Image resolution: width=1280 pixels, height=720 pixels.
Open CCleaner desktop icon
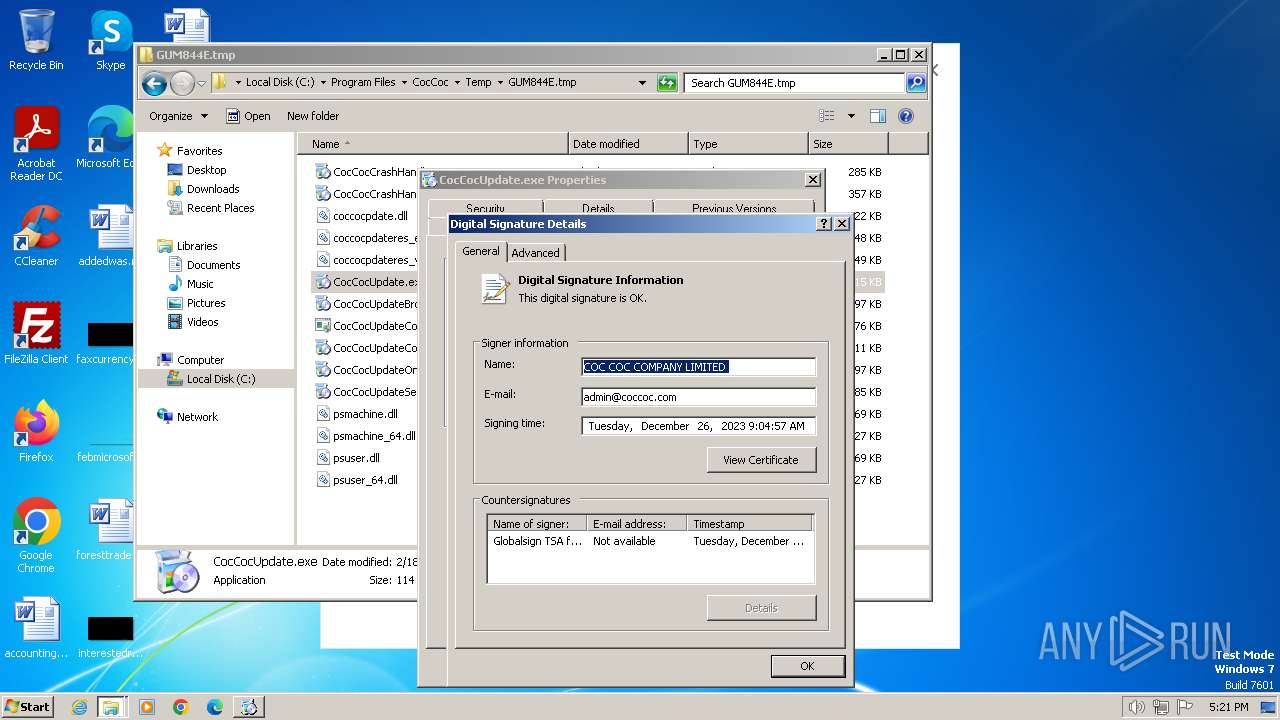click(x=36, y=237)
